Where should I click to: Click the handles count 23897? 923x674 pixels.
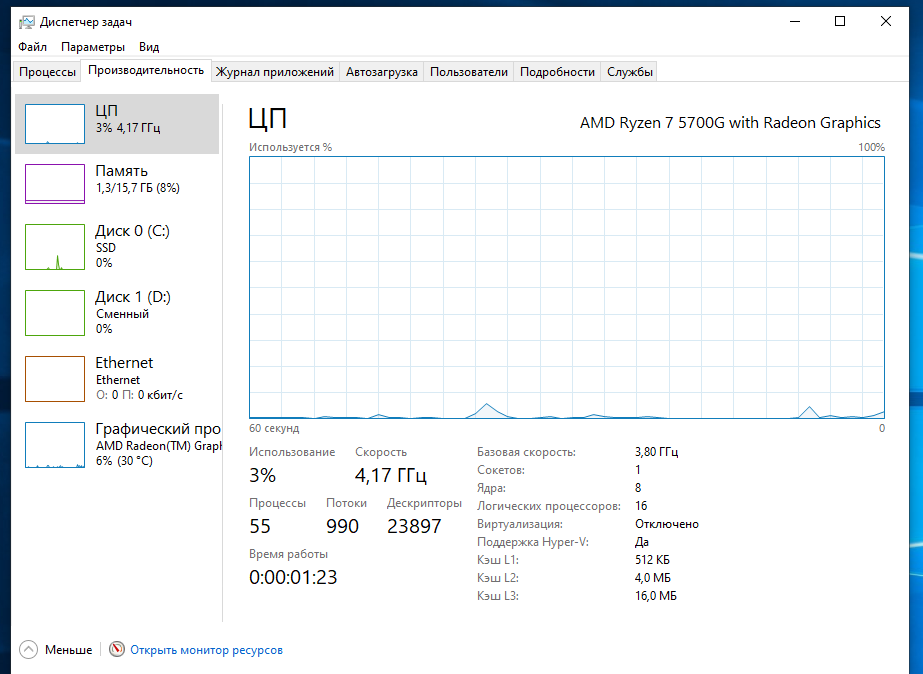point(414,526)
